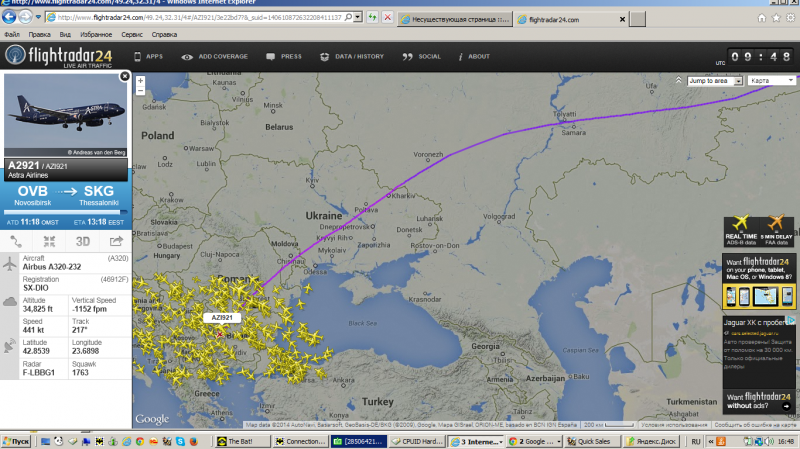The image size is (800, 449).
Task: Open the DATA / HISTORY menu
Action: click(352, 57)
